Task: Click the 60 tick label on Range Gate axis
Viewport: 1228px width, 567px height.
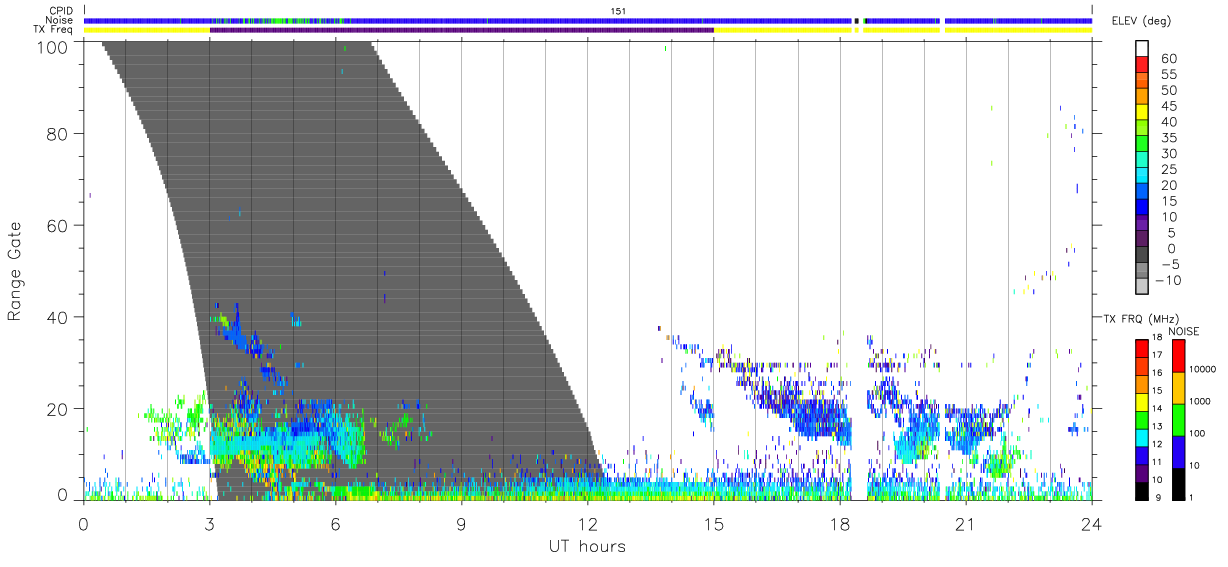Action: [59, 225]
